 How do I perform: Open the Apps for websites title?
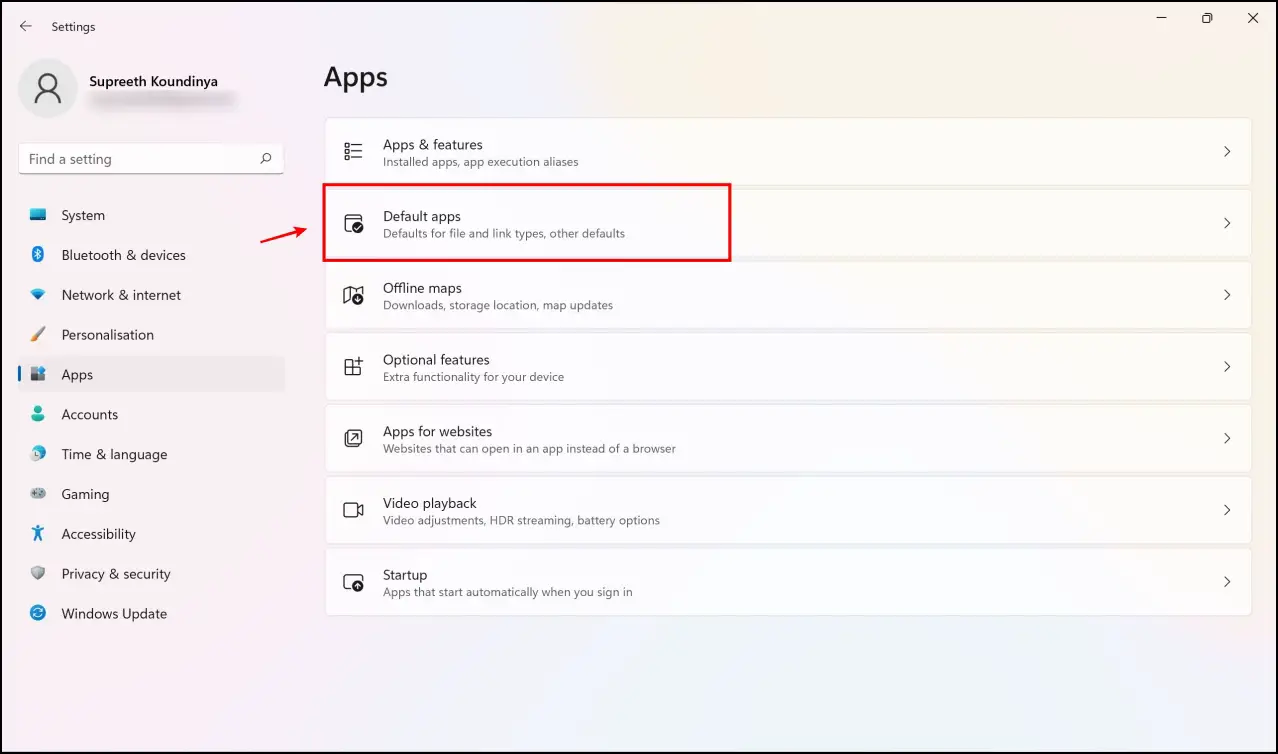click(x=438, y=431)
